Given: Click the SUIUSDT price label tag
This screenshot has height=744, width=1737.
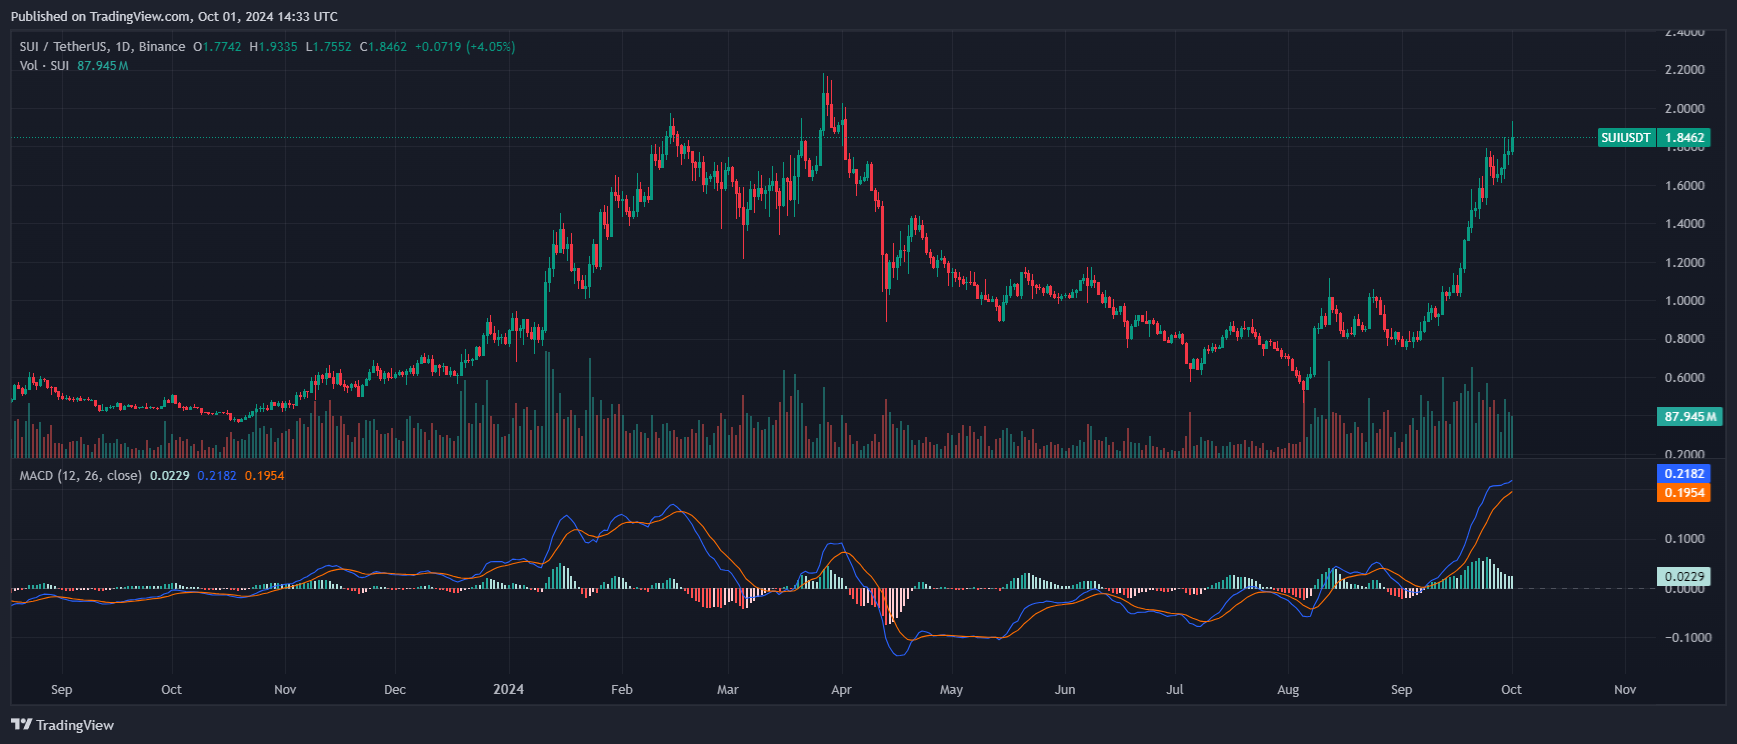Looking at the screenshot, I should pyautogui.click(x=1626, y=138).
